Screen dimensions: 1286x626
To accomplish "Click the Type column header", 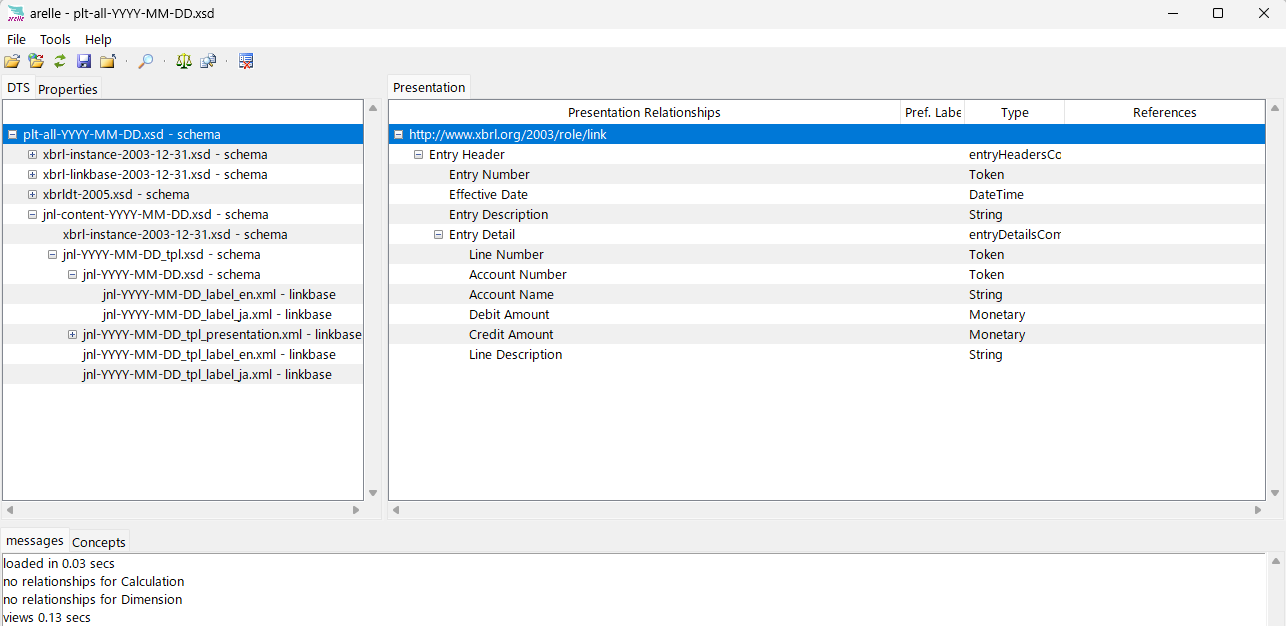I will pyautogui.click(x=1014, y=112).
